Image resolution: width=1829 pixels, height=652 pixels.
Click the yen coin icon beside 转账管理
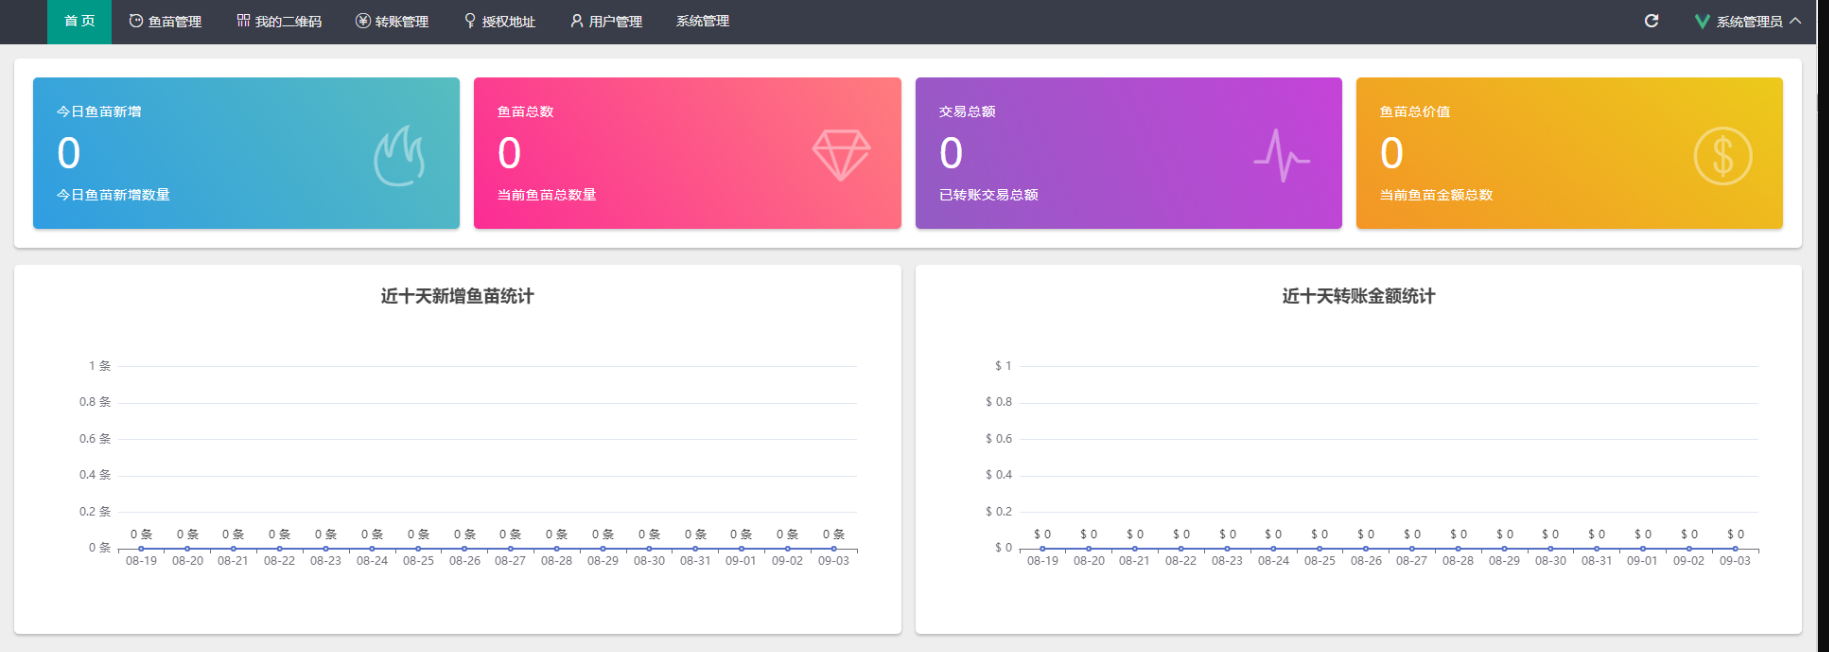363,21
